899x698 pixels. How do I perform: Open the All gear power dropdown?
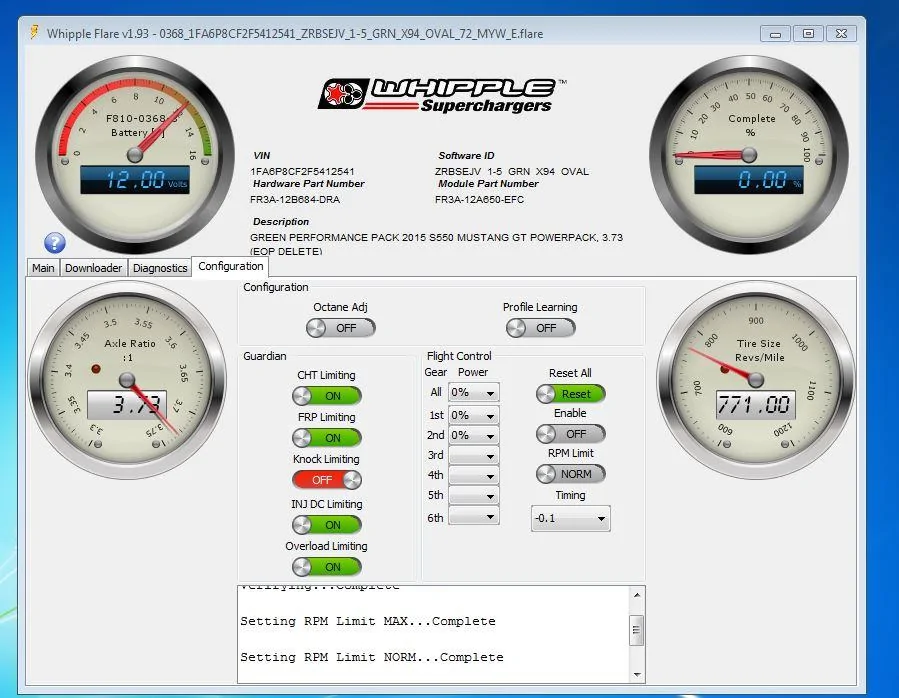pyautogui.click(x=474, y=392)
